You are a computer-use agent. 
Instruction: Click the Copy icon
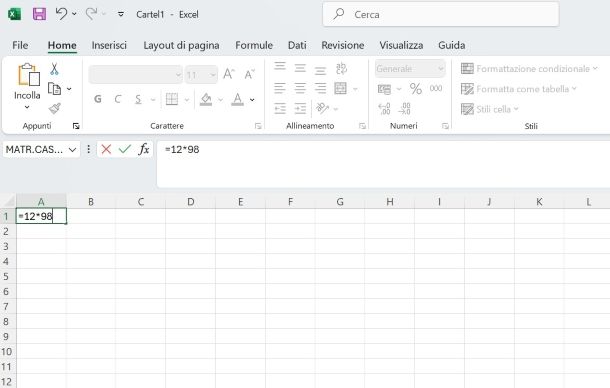(x=54, y=89)
